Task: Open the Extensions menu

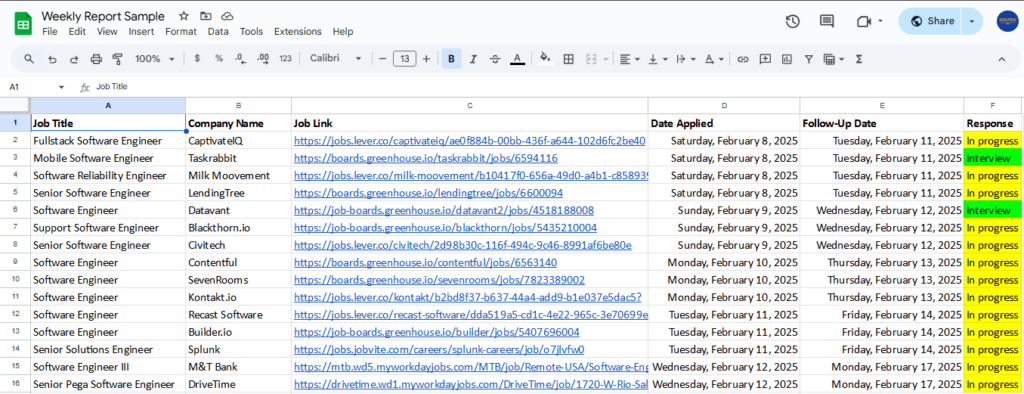Action: point(298,31)
